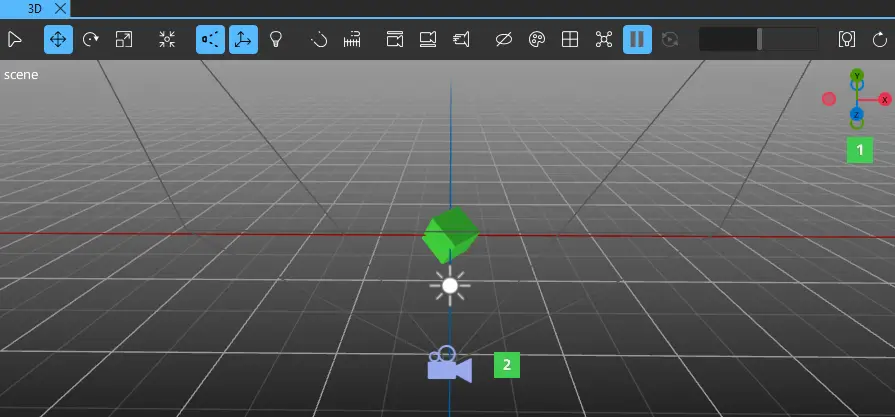Click the red X axis on gizmo

point(885,99)
